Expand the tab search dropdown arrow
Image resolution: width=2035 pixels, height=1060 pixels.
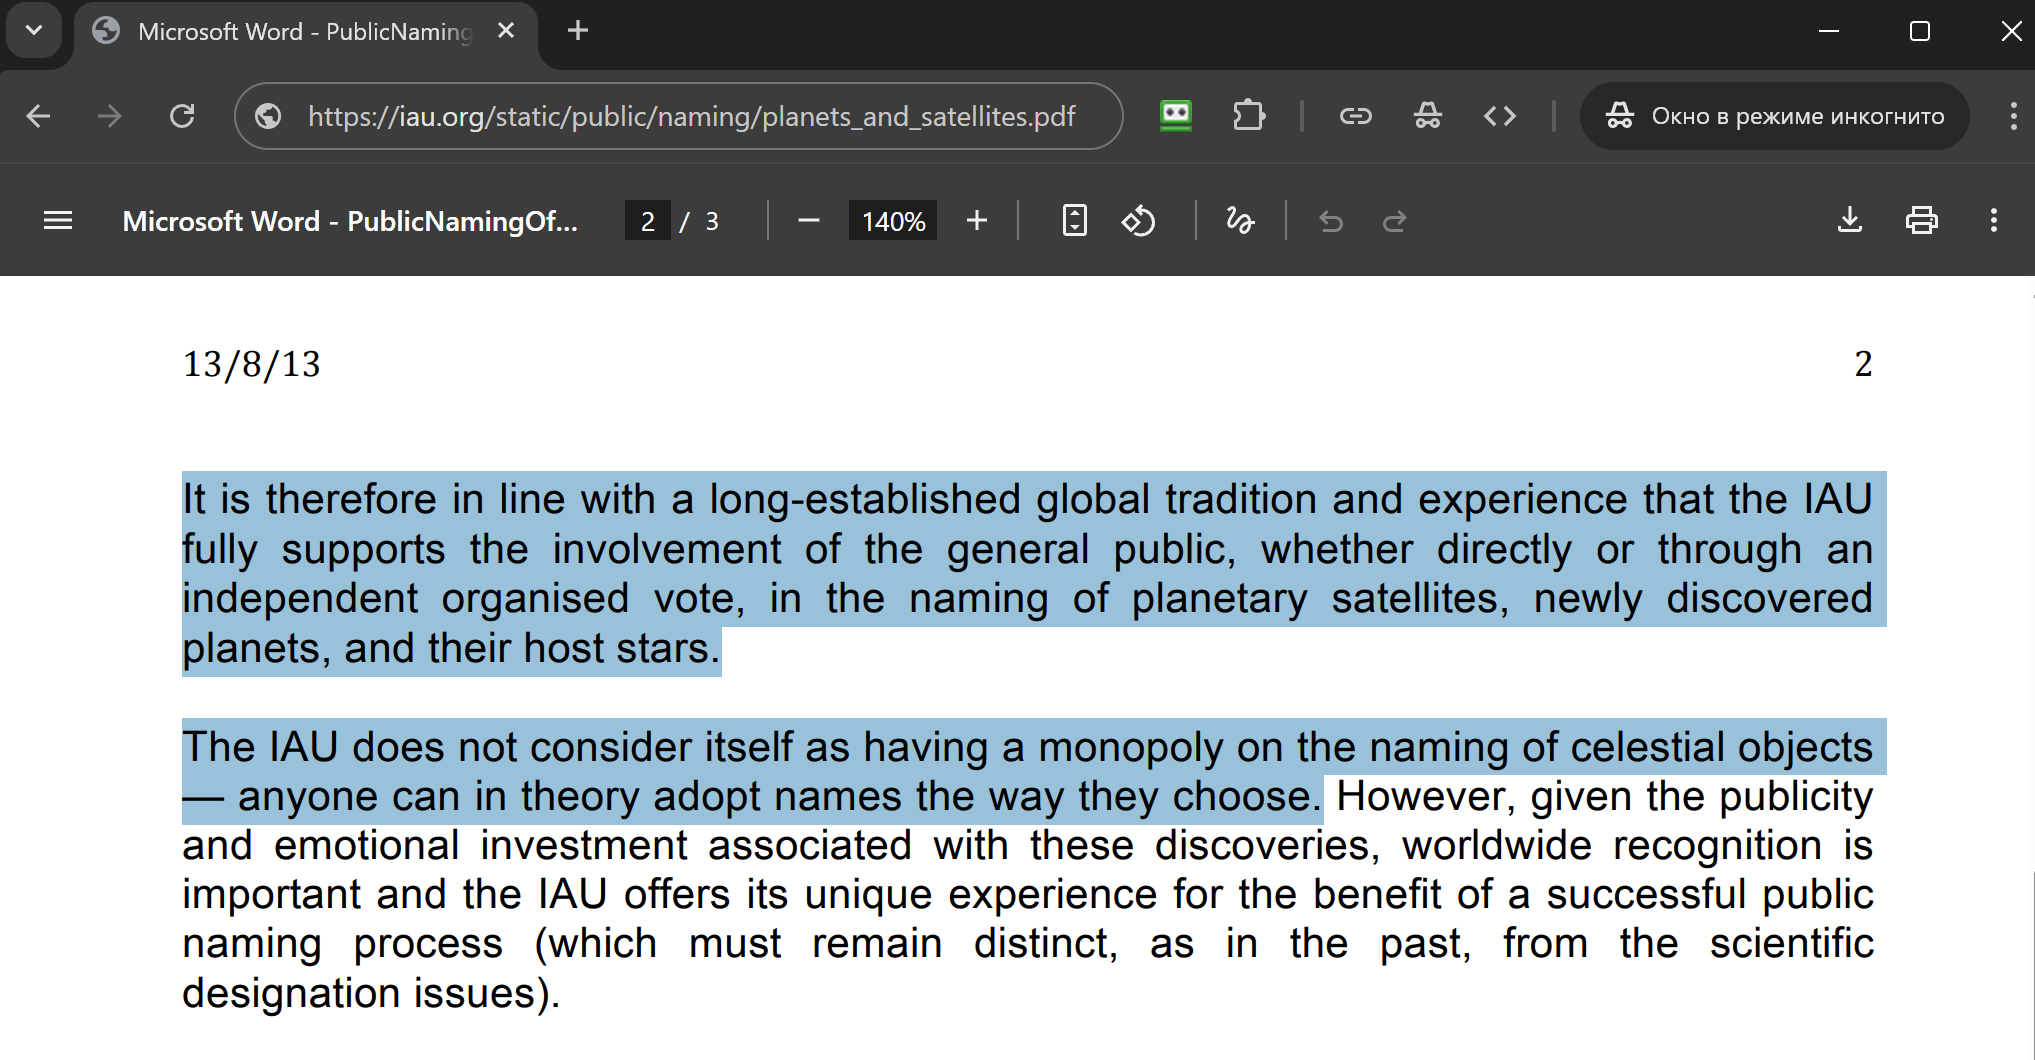pos(34,31)
